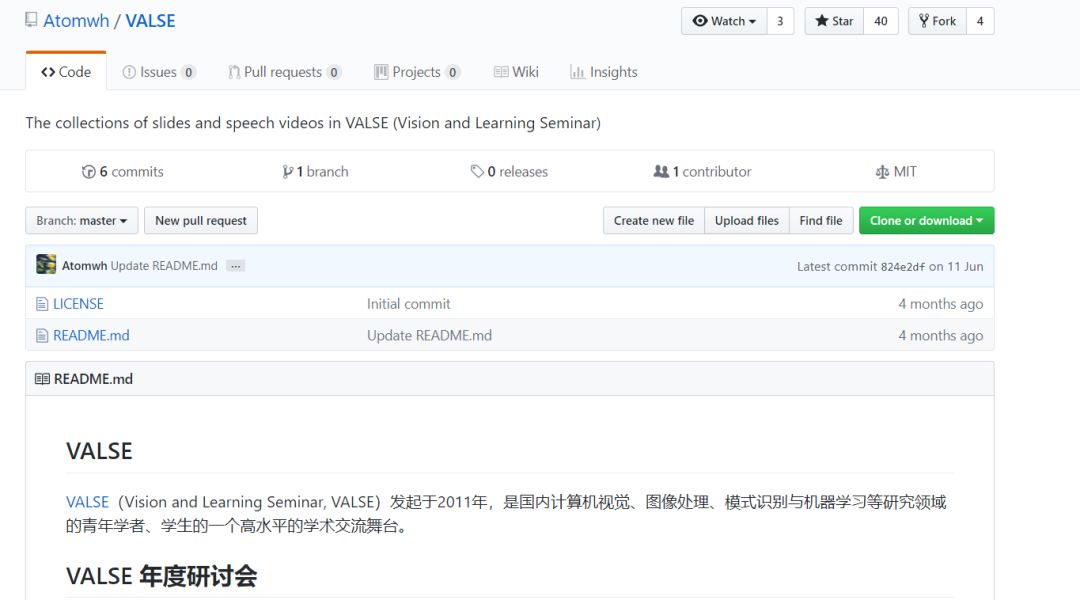
Task: Fork the repository
Action: (937, 21)
